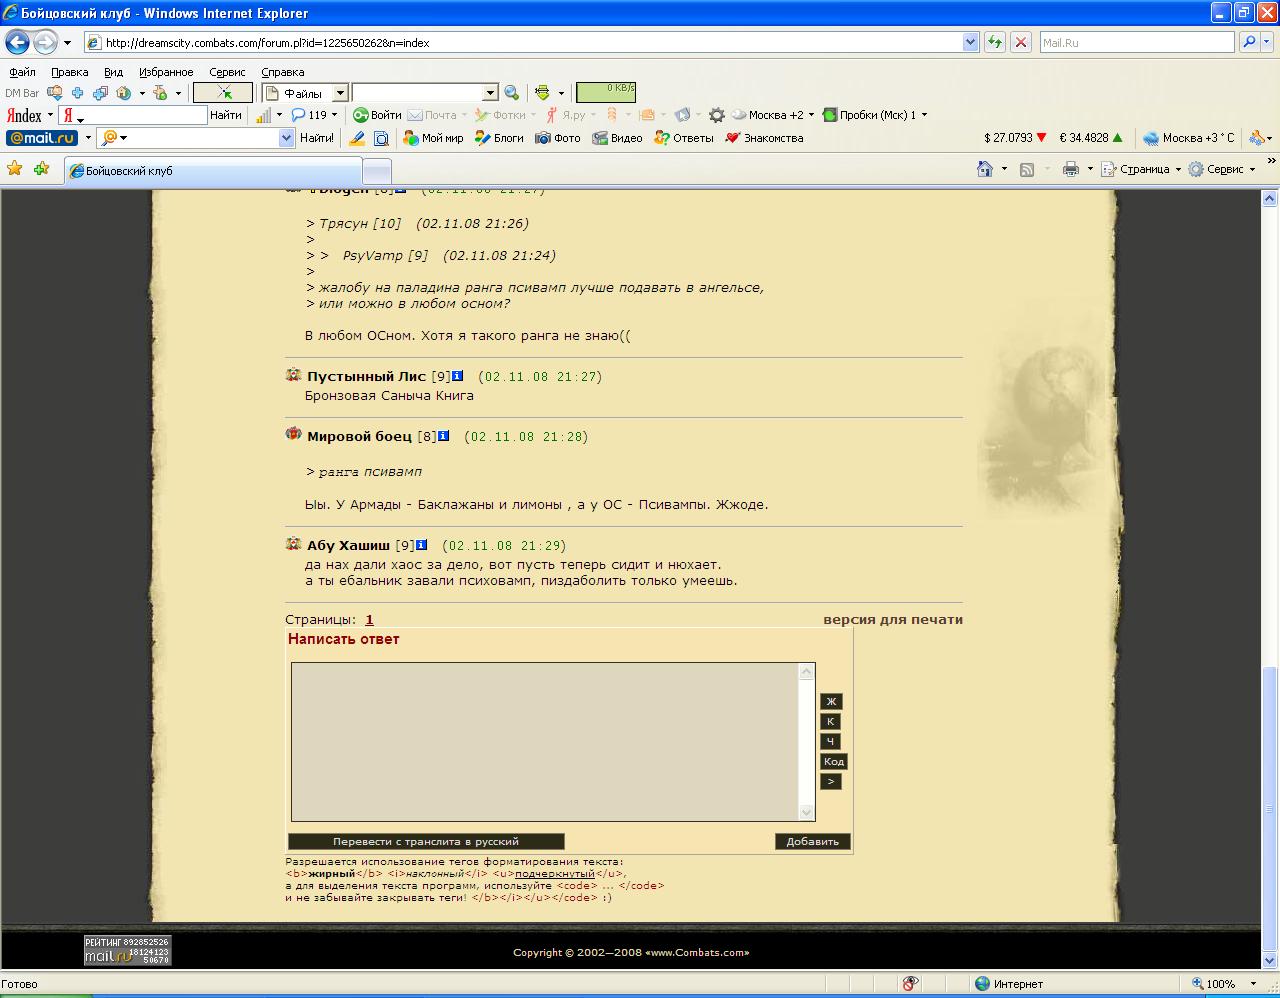Open the Yandex Пробки (Мск) traffic widget

[x=869, y=115]
